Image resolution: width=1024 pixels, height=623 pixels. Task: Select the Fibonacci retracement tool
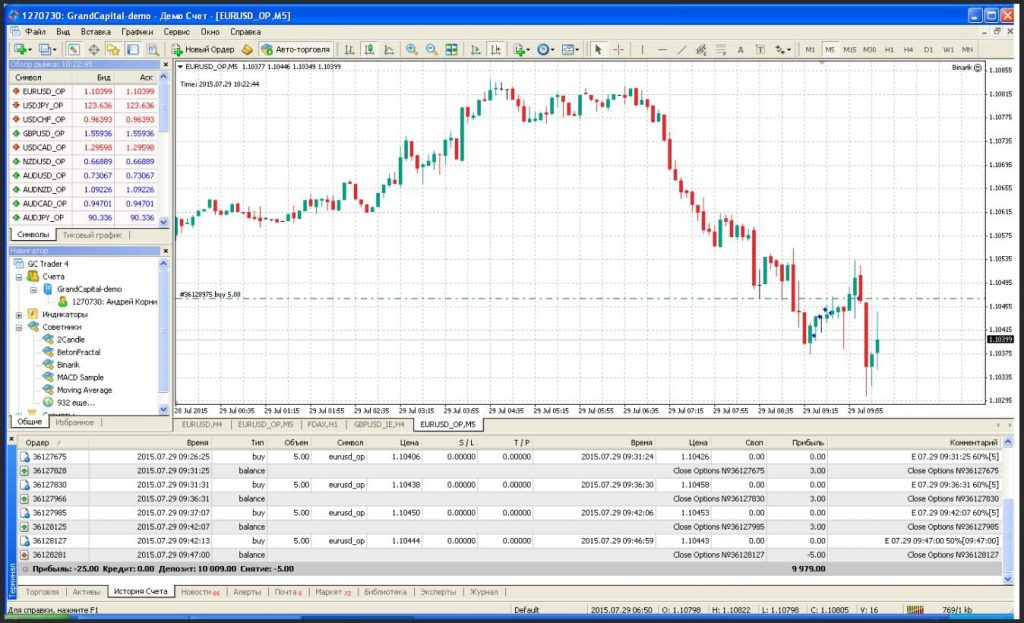click(x=721, y=50)
